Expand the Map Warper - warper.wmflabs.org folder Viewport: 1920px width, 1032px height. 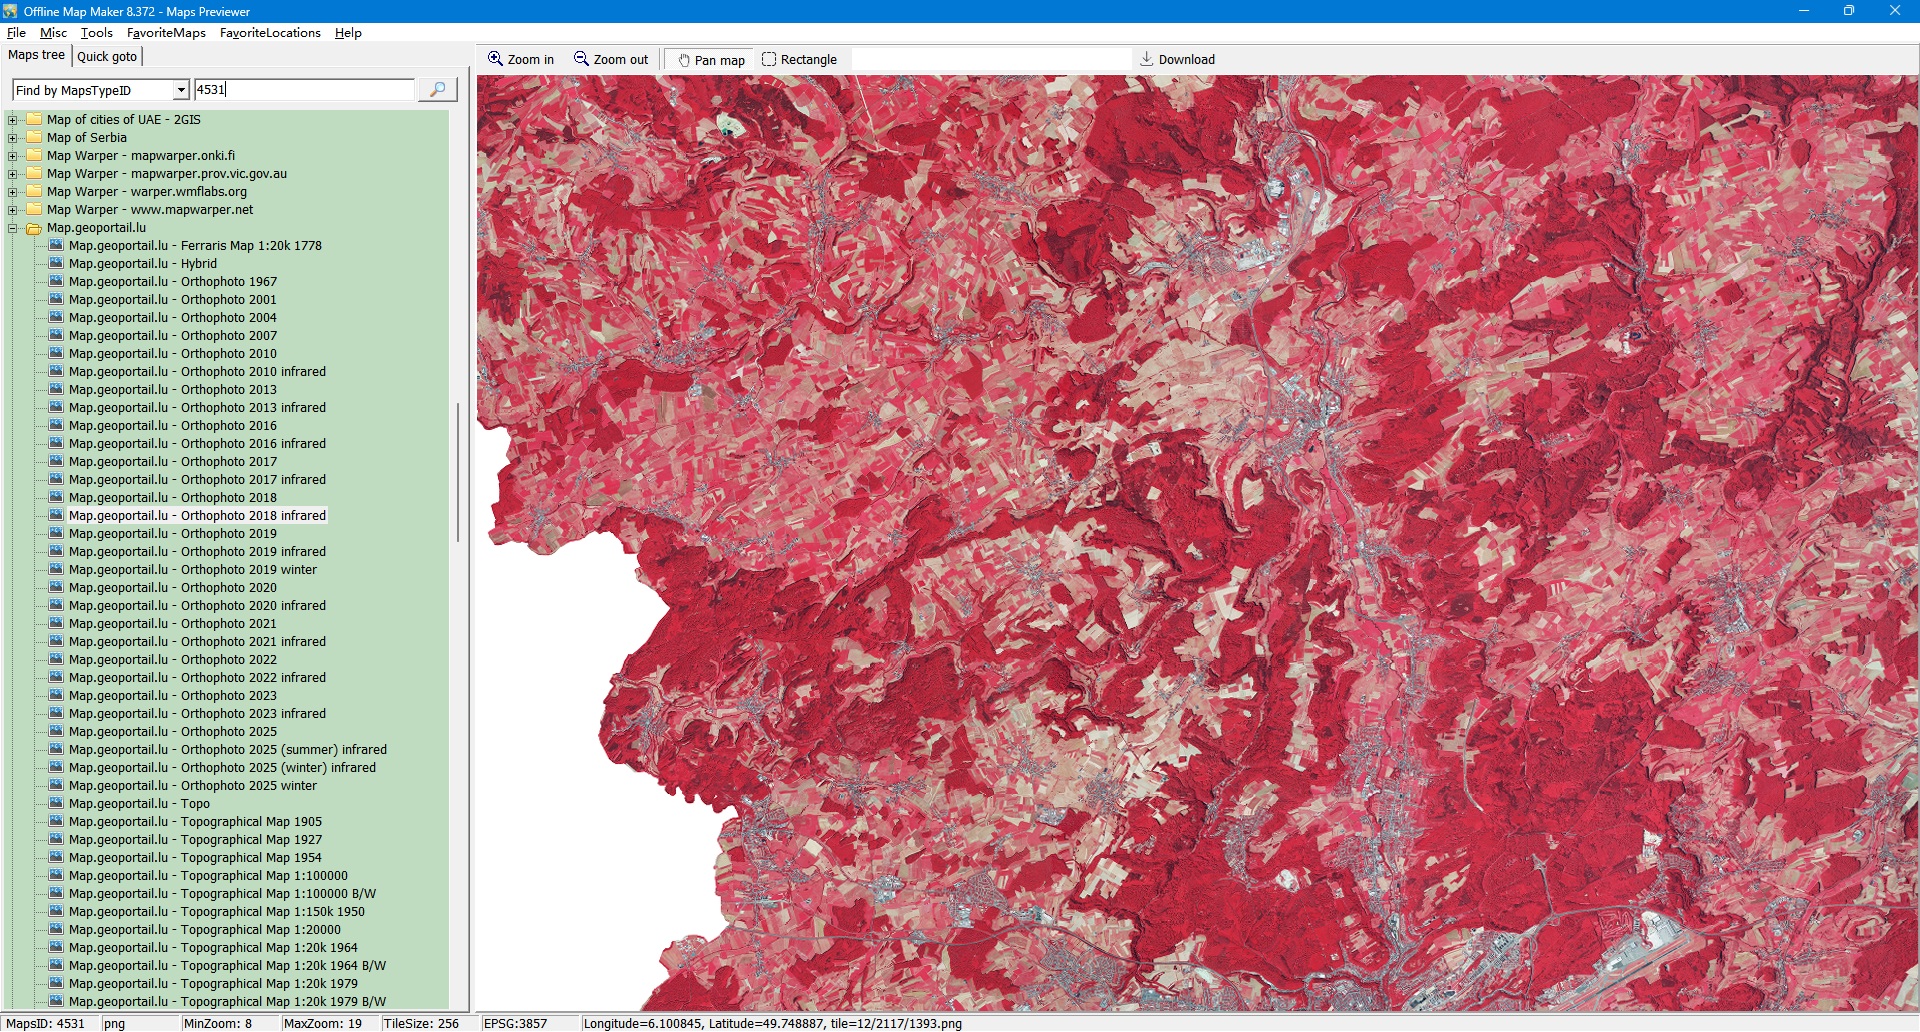[x=13, y=192]
